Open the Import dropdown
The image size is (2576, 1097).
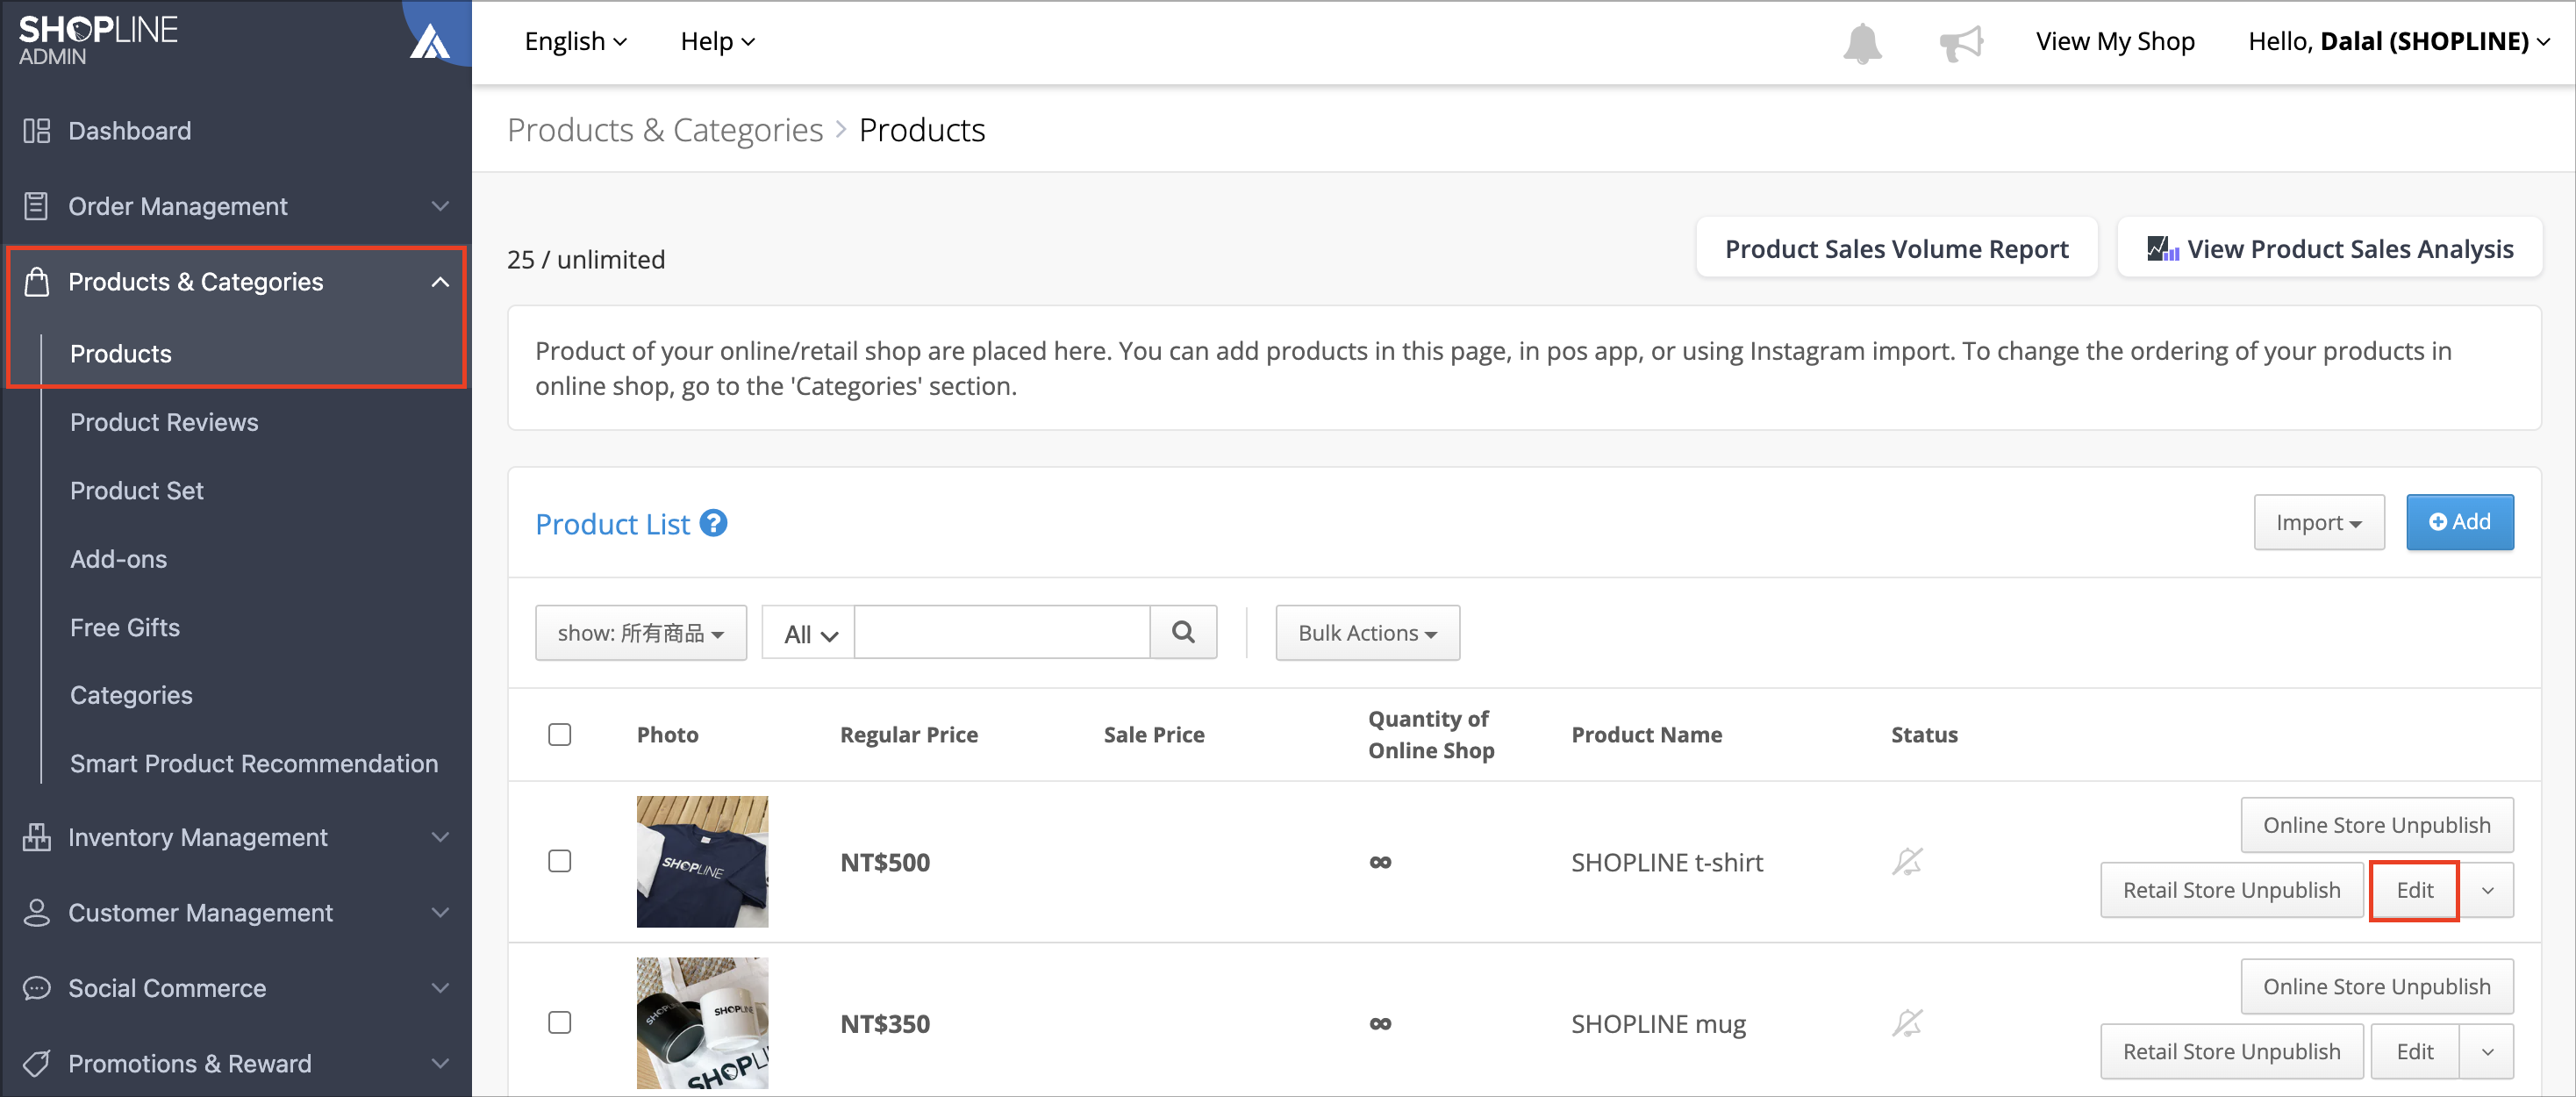point(2318,522)
